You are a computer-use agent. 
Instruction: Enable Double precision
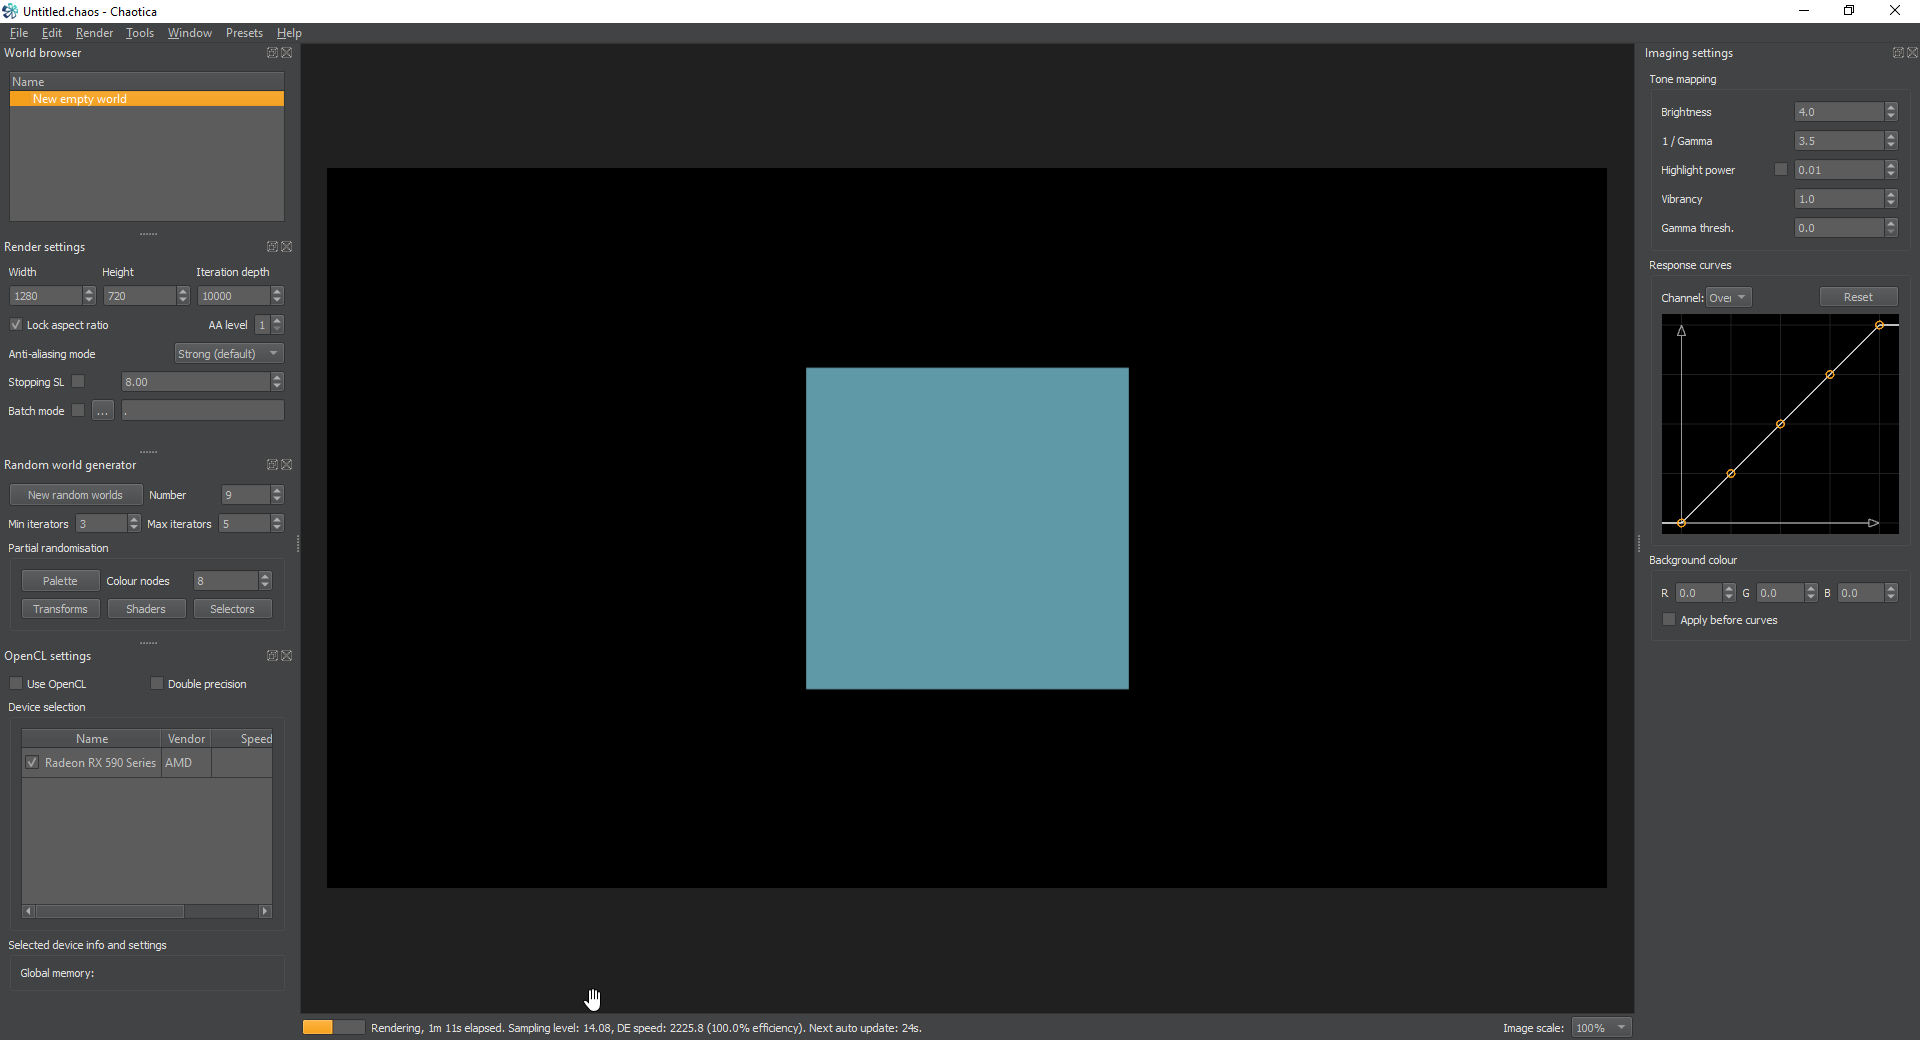tap(157, 684)
